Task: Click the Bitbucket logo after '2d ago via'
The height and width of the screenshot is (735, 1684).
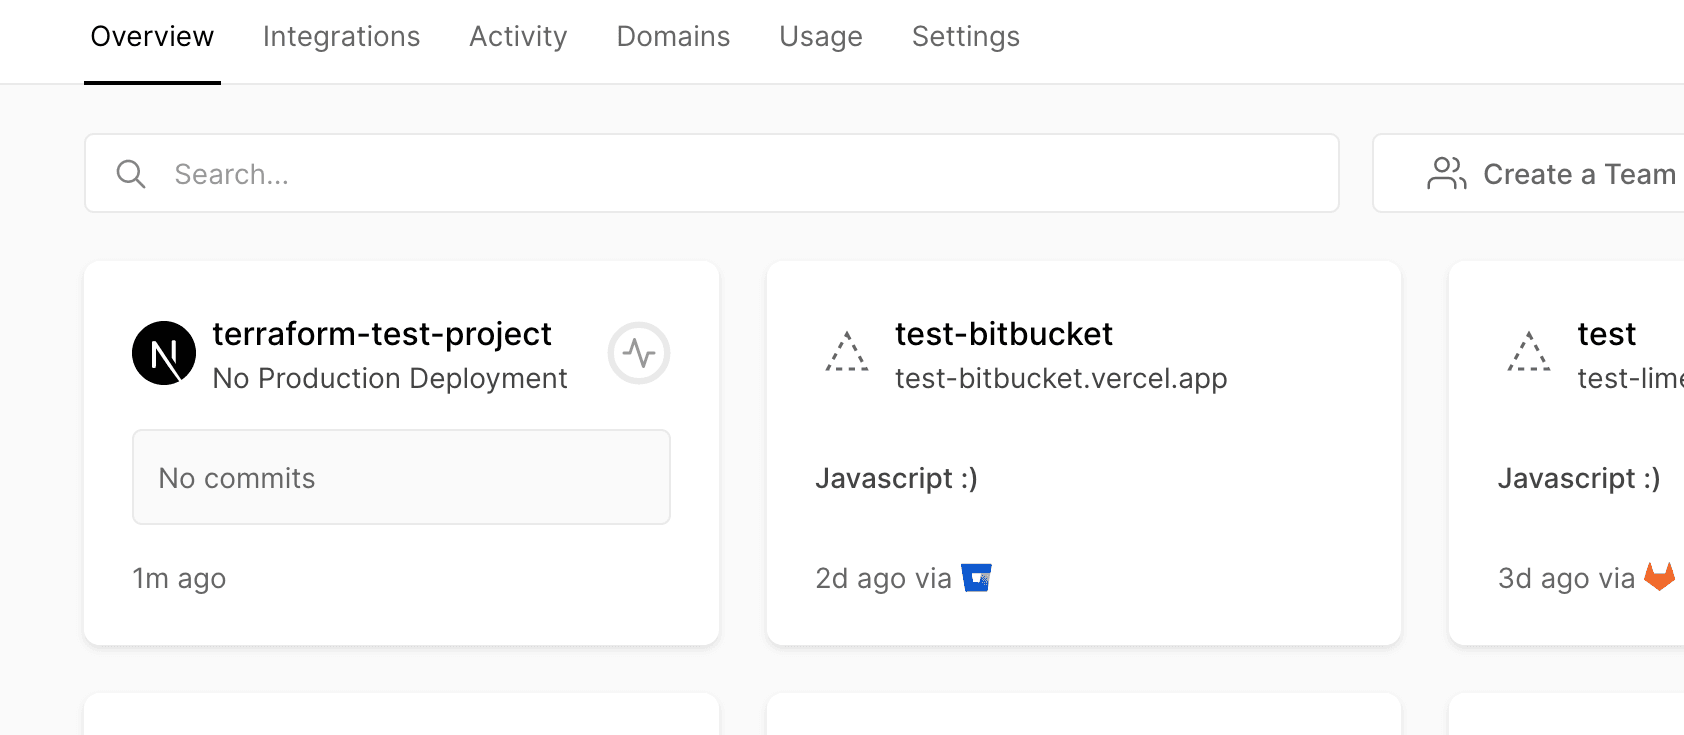Action: tap(976, 578)
